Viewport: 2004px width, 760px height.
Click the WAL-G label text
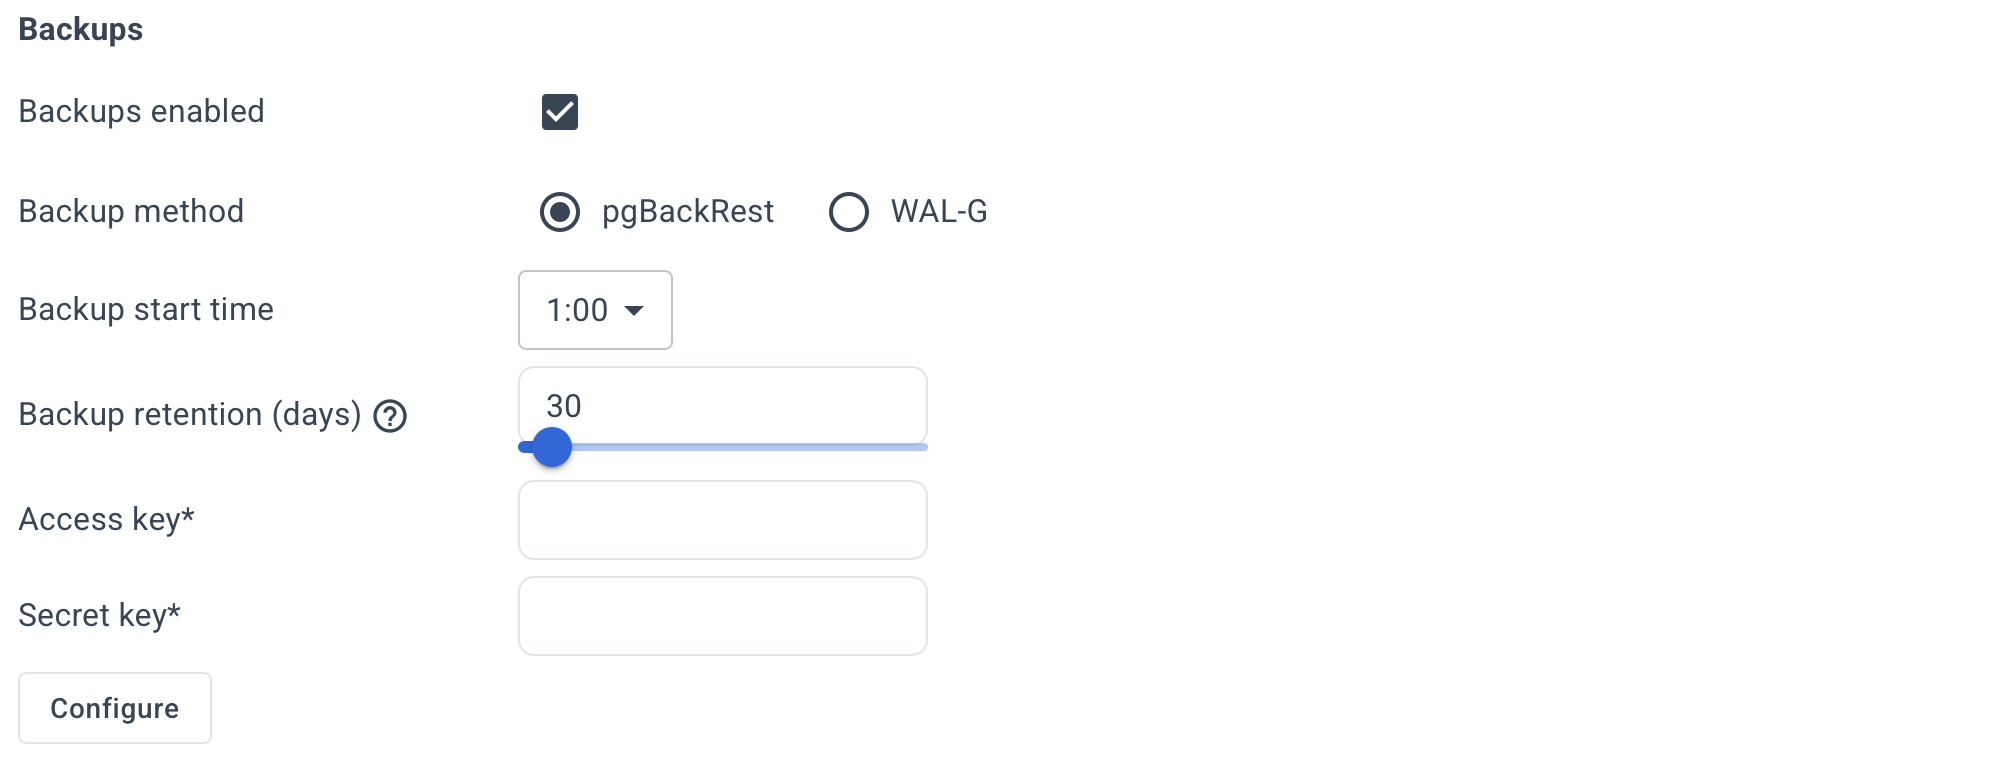(x=939, y=212)
